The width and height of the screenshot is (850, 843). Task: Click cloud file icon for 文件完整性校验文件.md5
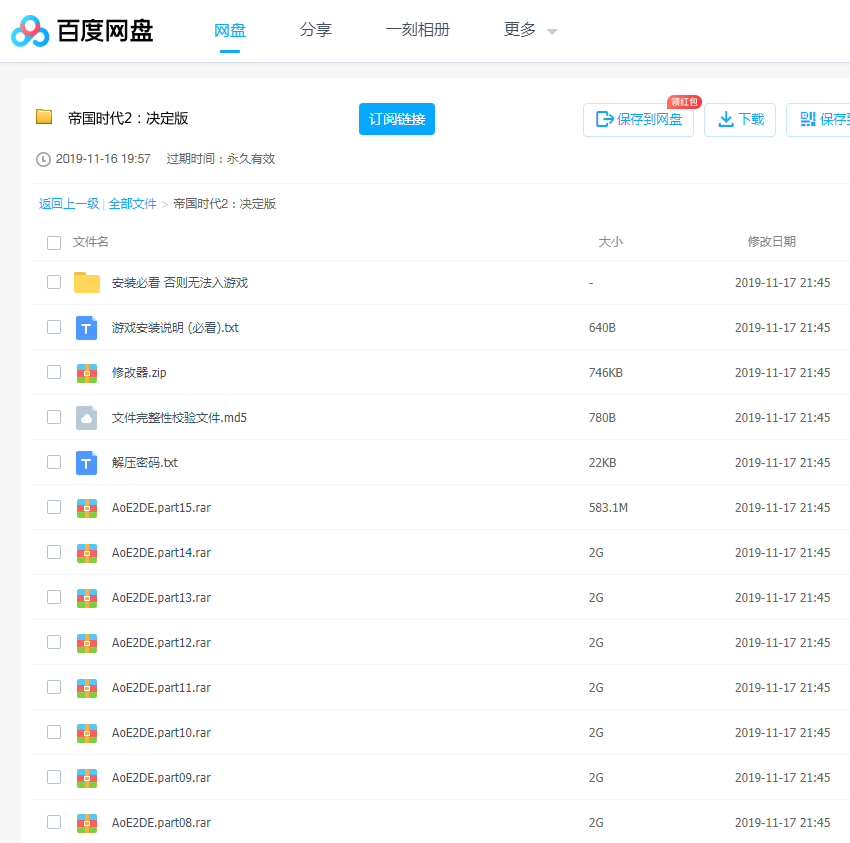(x=86, y=418)
